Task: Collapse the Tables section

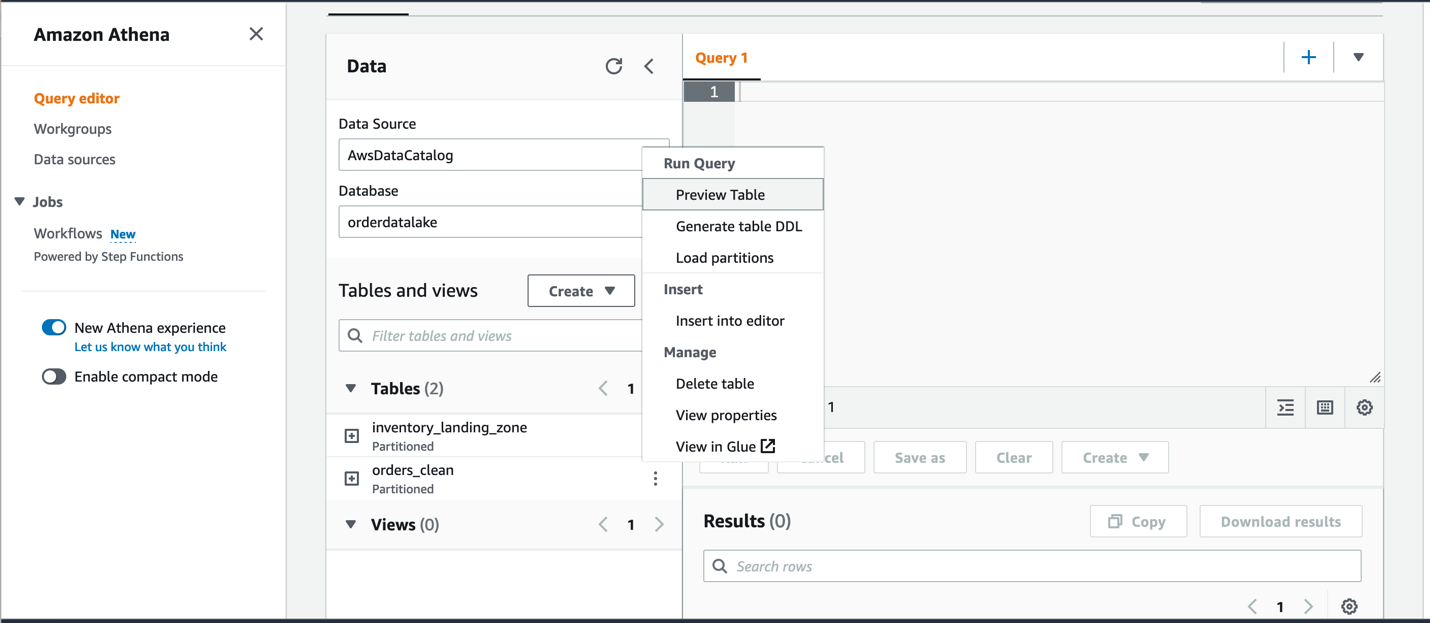Action: 351,388
